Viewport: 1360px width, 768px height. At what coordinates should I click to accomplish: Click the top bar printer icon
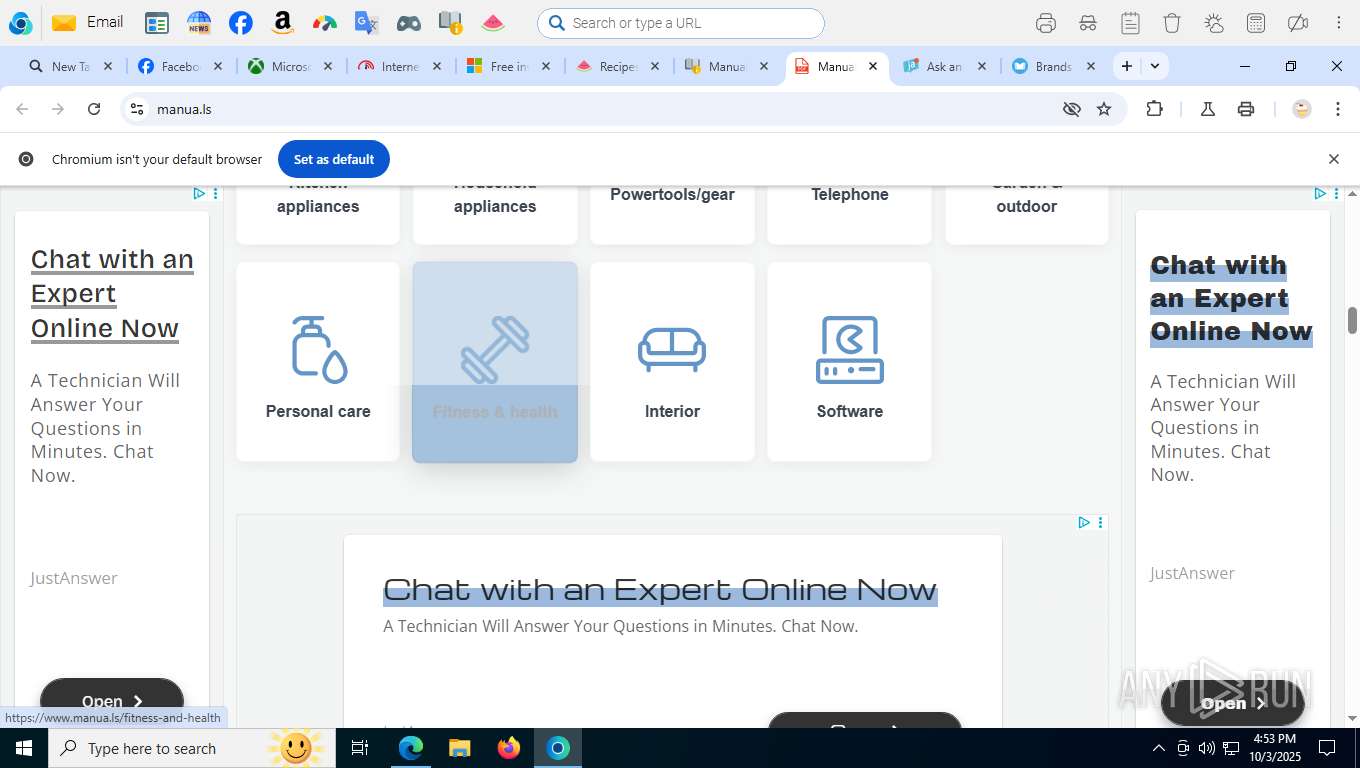(1046, 23)
